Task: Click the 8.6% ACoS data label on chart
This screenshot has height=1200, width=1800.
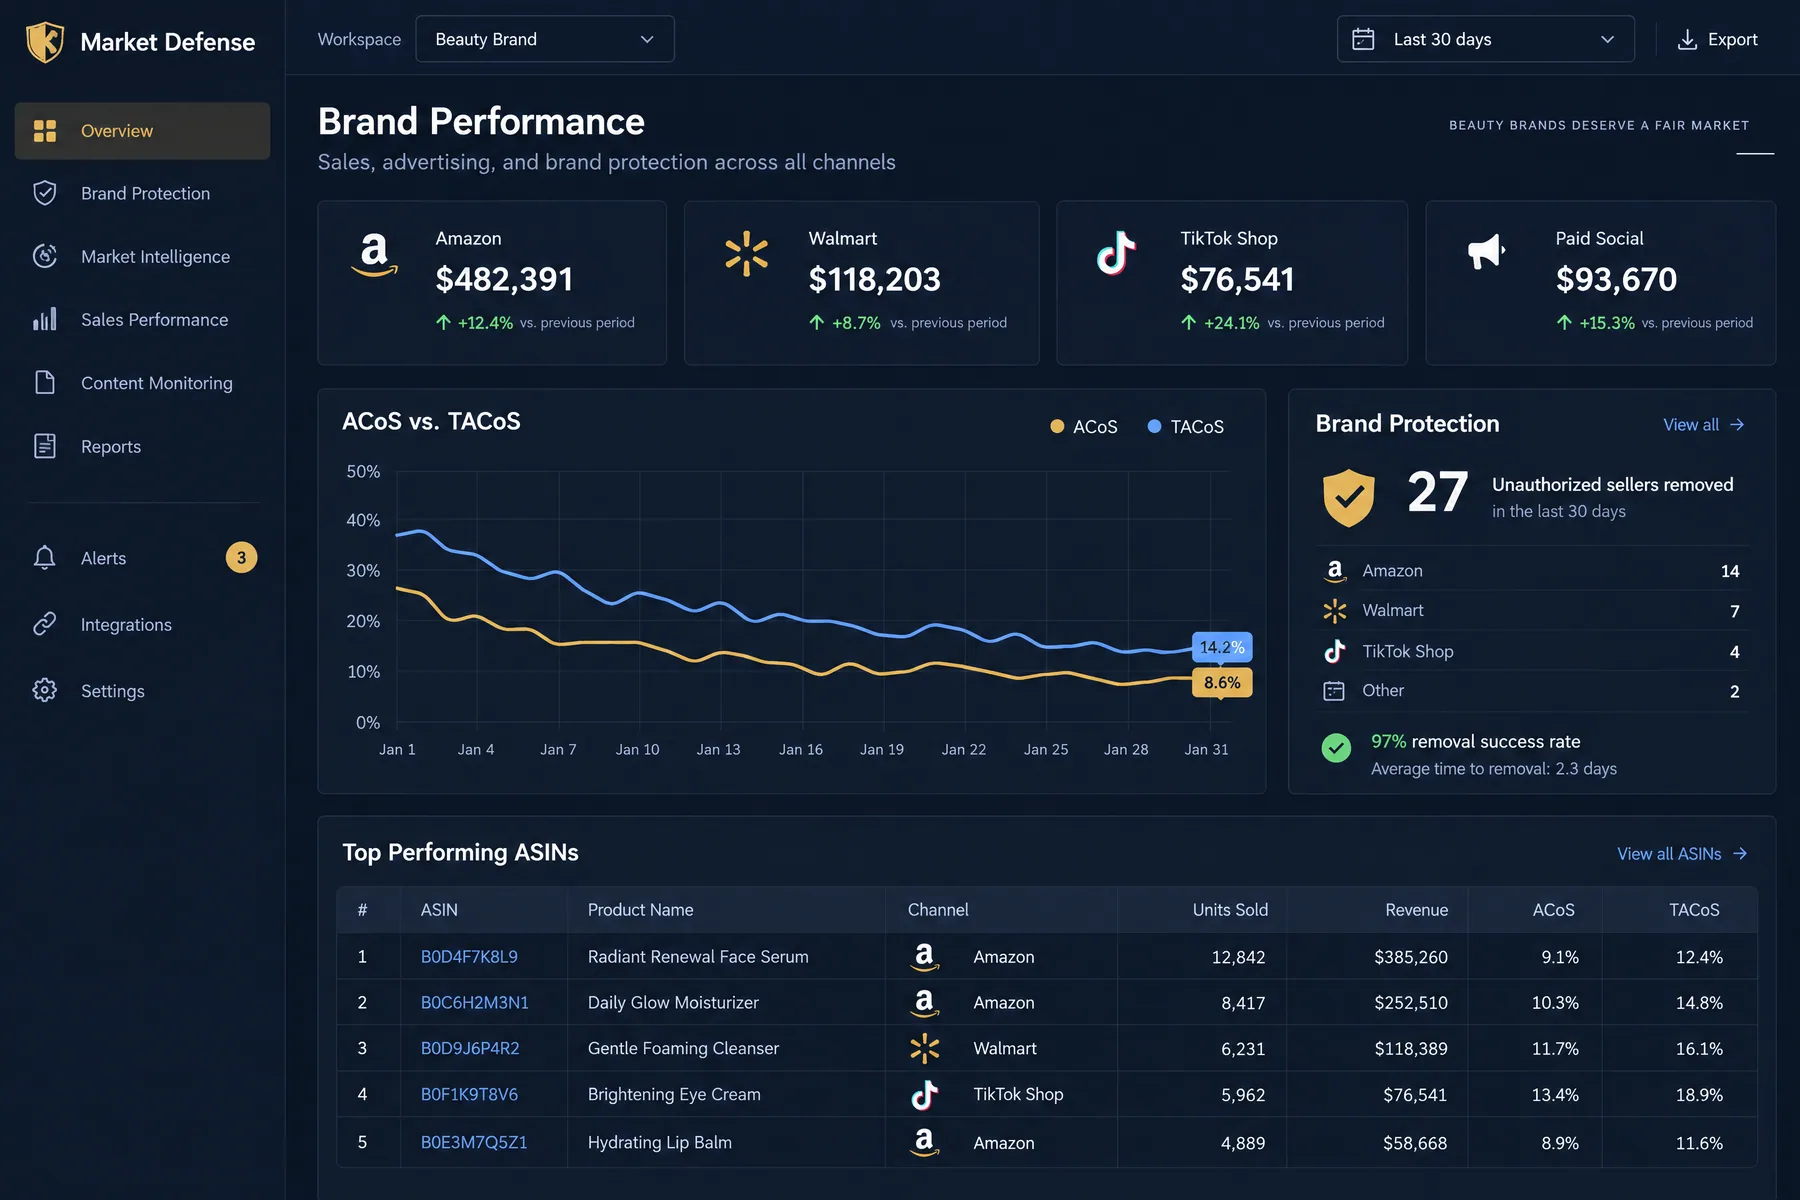Action: click(x=1222, y=683)
